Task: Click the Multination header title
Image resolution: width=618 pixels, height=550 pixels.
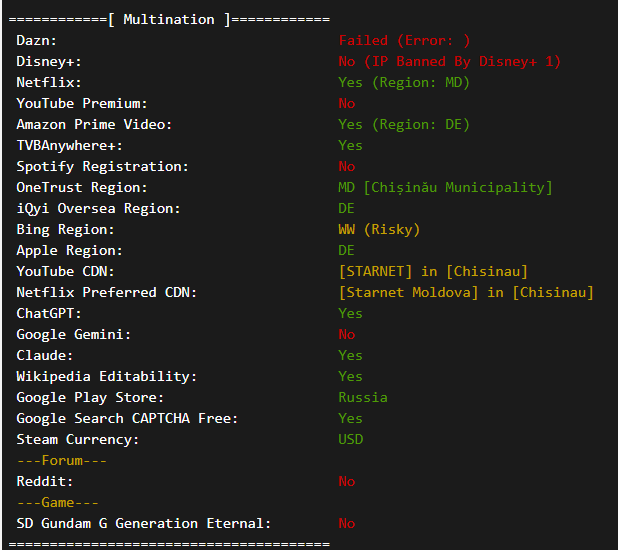Action: point(168,19)
